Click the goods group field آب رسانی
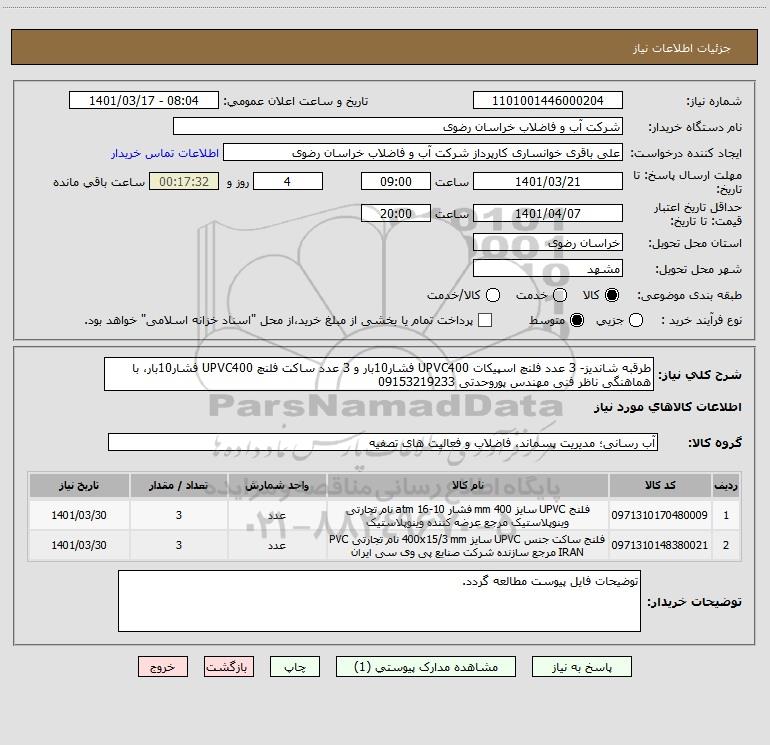770x745 pixels. click(x=383, y=442)
